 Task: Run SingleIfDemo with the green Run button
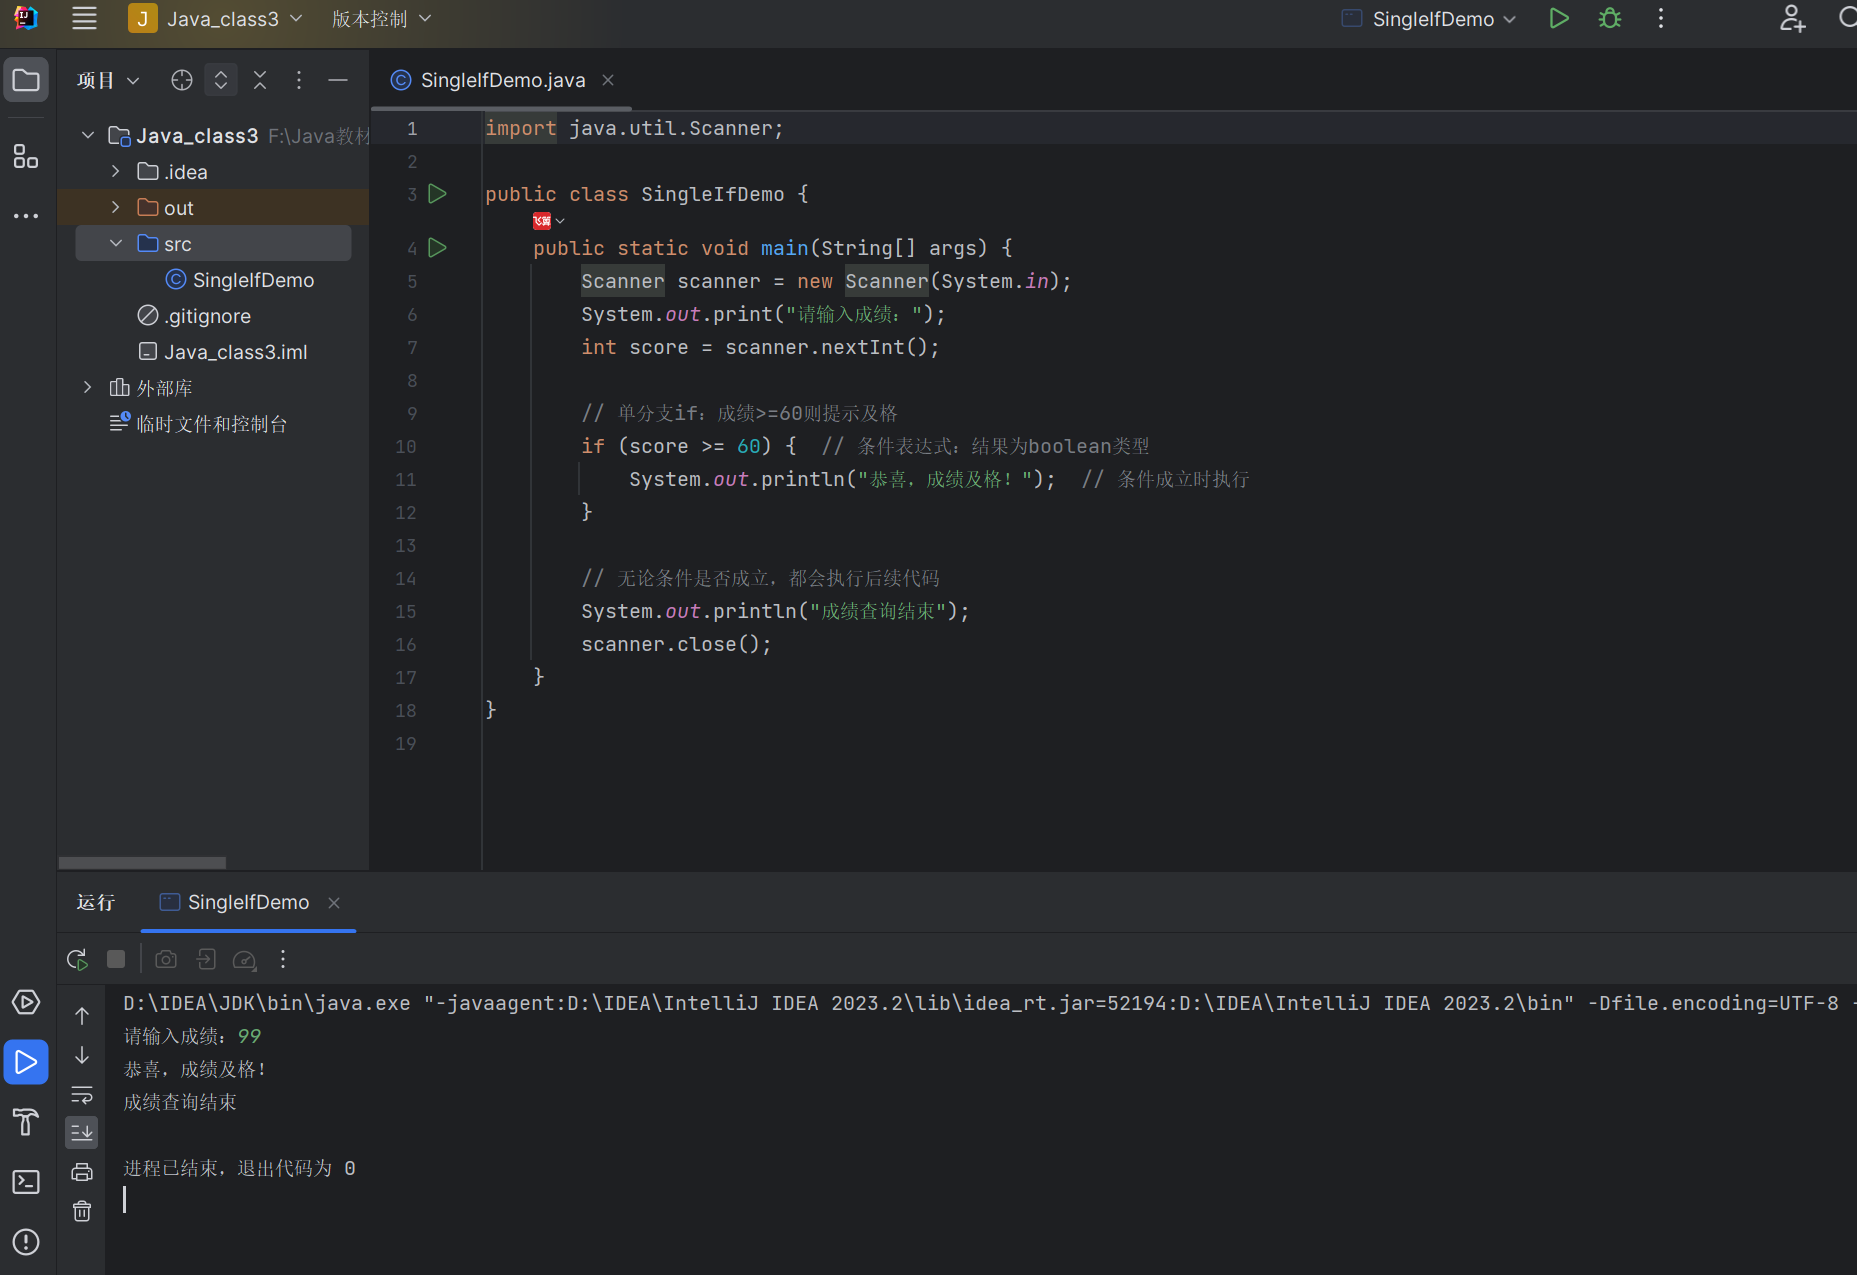1558,19
